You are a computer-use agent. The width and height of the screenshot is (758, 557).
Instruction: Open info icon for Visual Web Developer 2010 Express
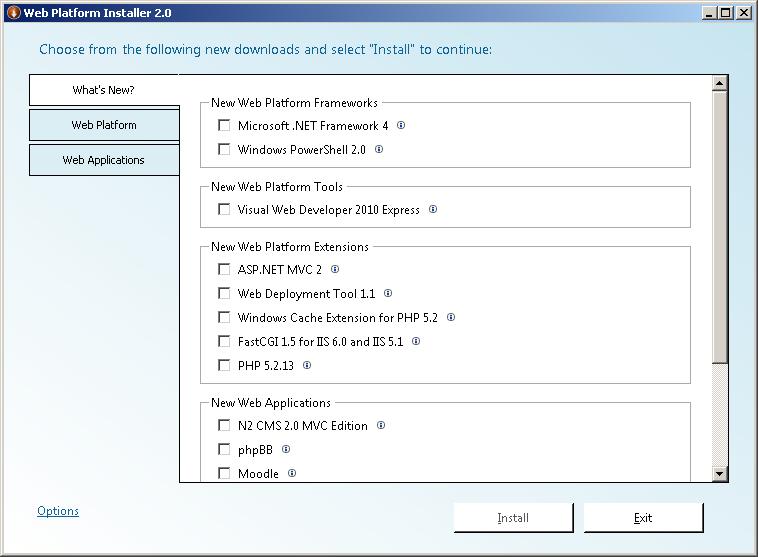433,210
